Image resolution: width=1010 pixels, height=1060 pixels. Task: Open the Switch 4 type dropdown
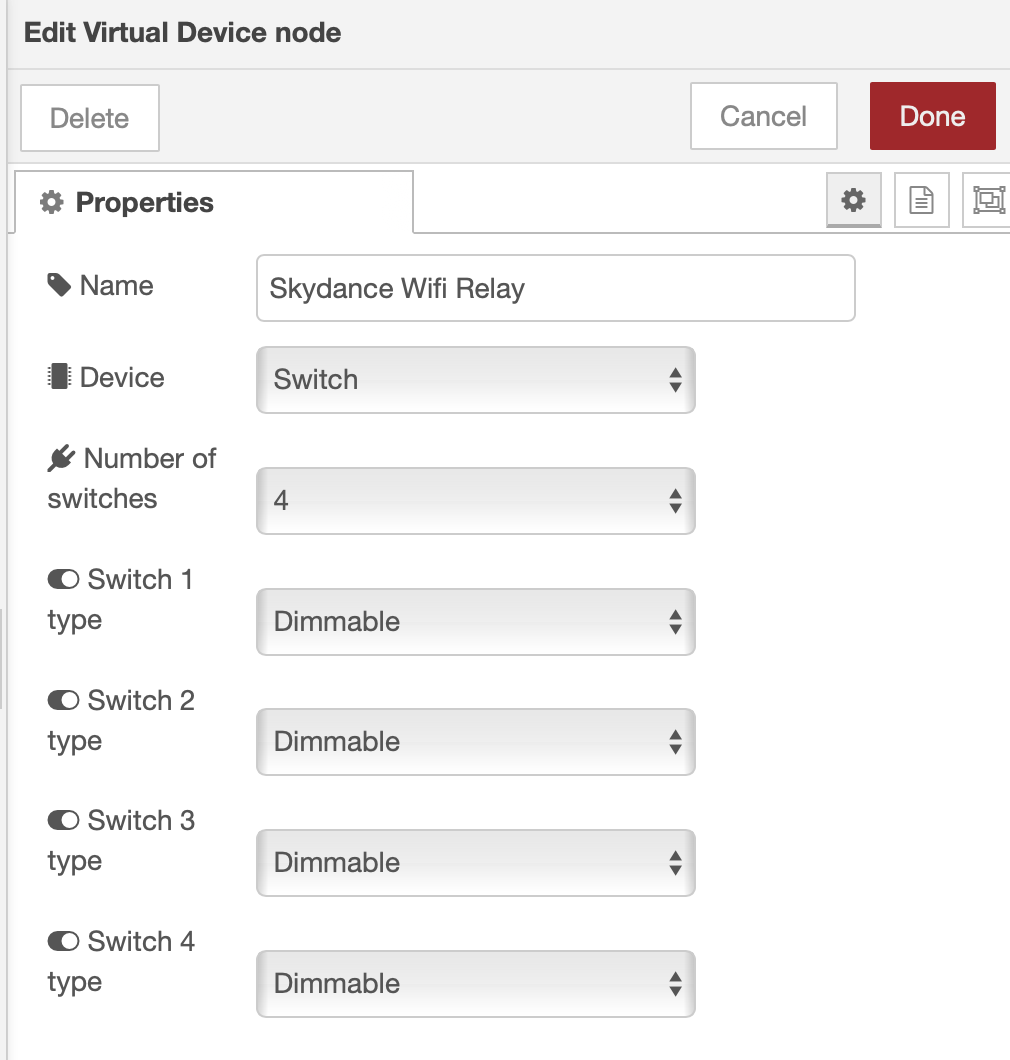coord(475,984)
